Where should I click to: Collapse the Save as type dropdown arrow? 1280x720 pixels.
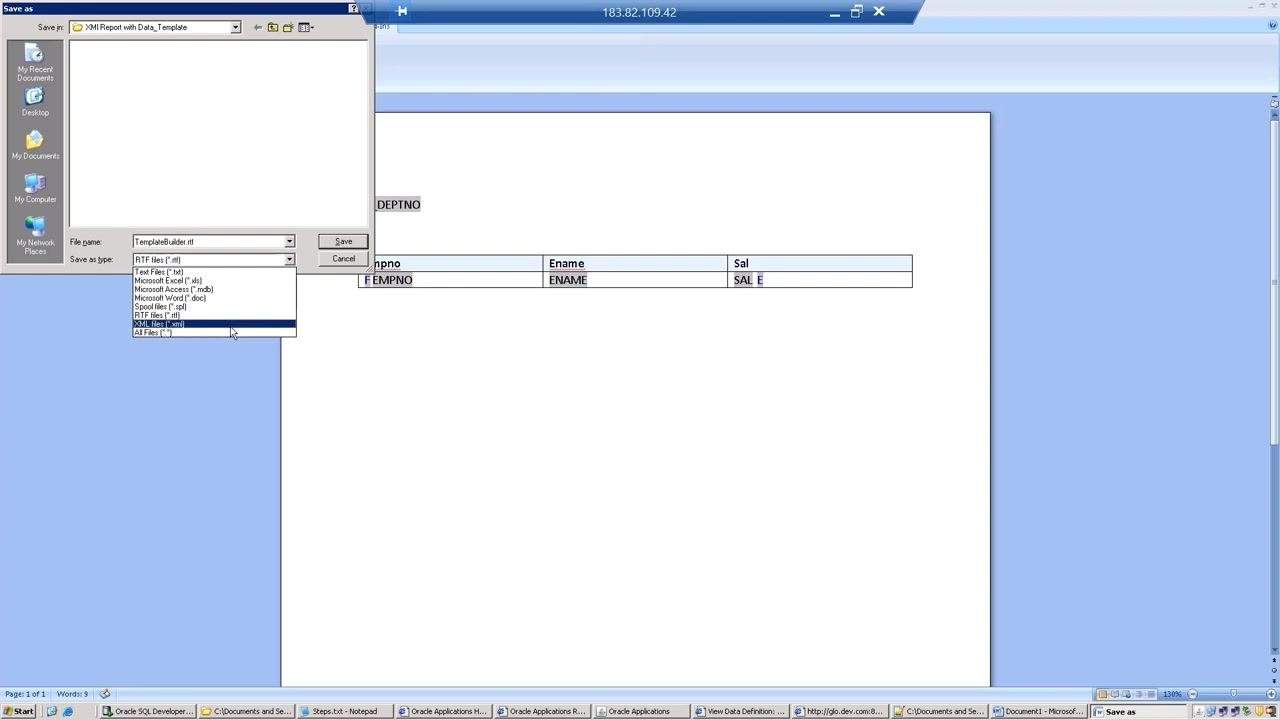(x=289, y=260)
